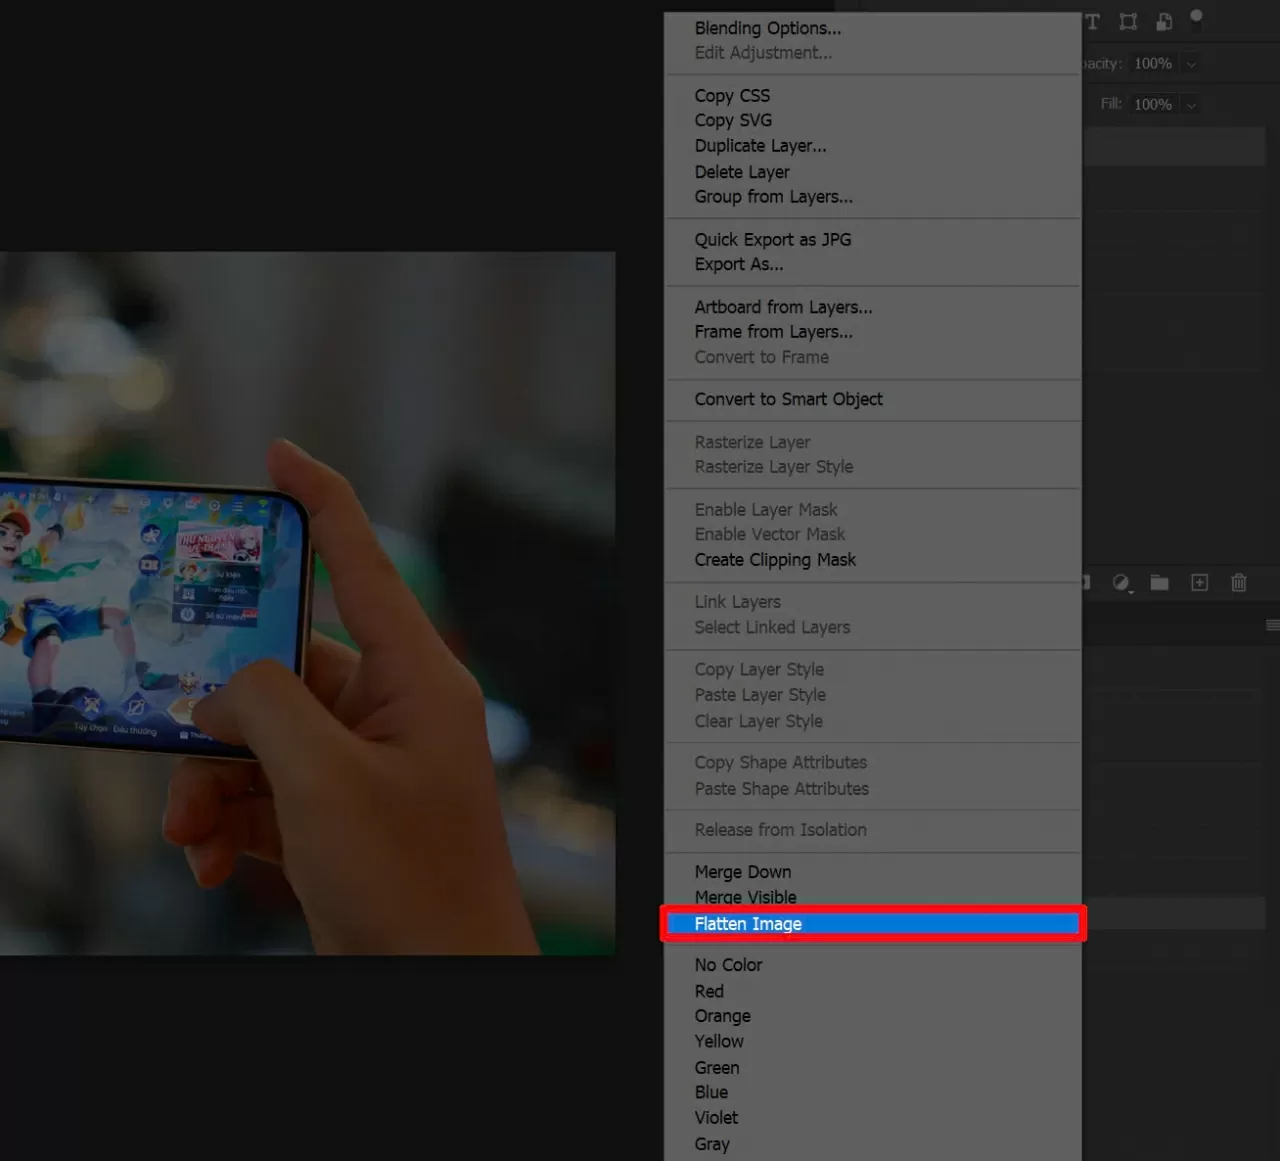The height and width of the screenshot is (1161, 1280).
Task: Open the panel menu hamburger icon
Action: [1272, 626]
